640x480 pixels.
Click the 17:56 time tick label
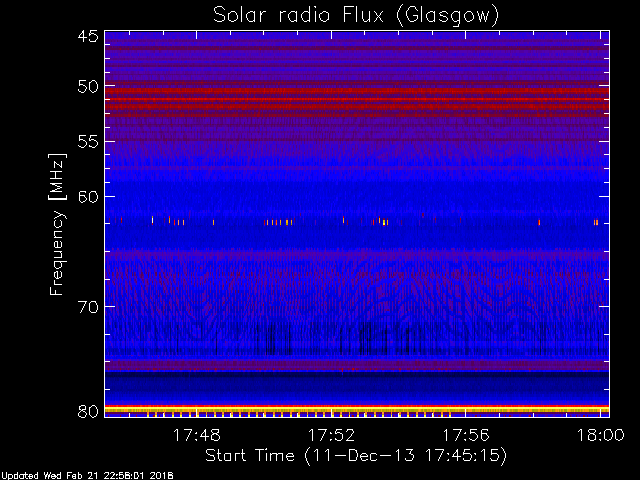tap(466, 435)
